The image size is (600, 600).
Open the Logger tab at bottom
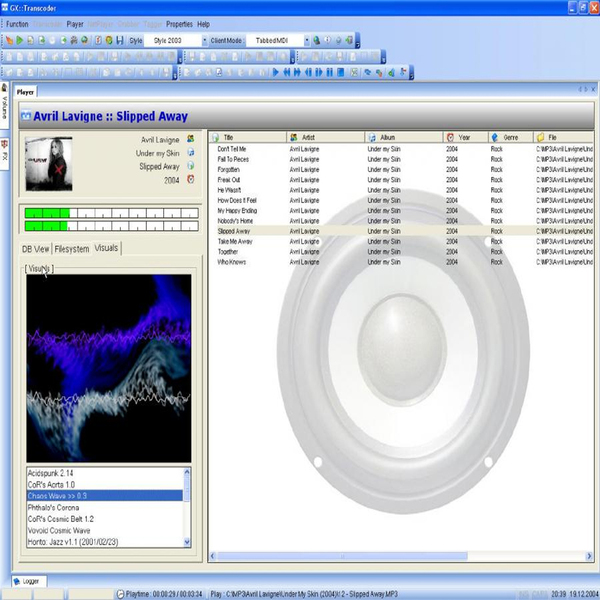pyautogui.click(x=29, y=581)
